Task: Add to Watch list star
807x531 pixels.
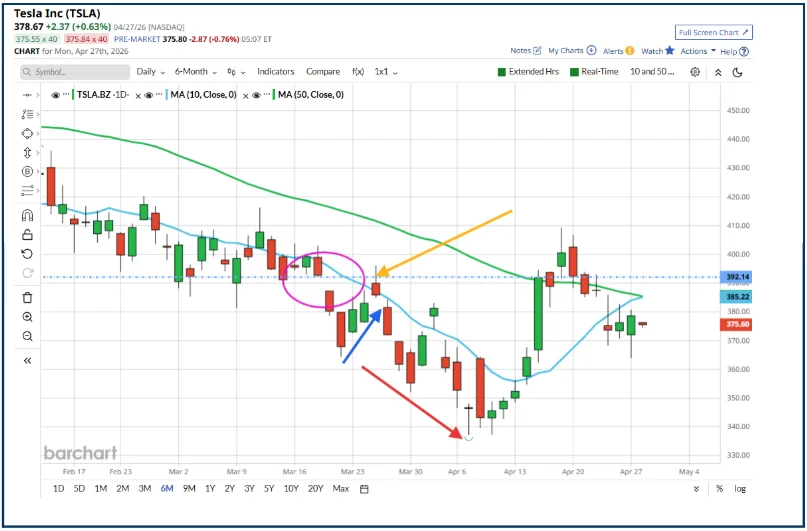Action: [x=657, y=50]
